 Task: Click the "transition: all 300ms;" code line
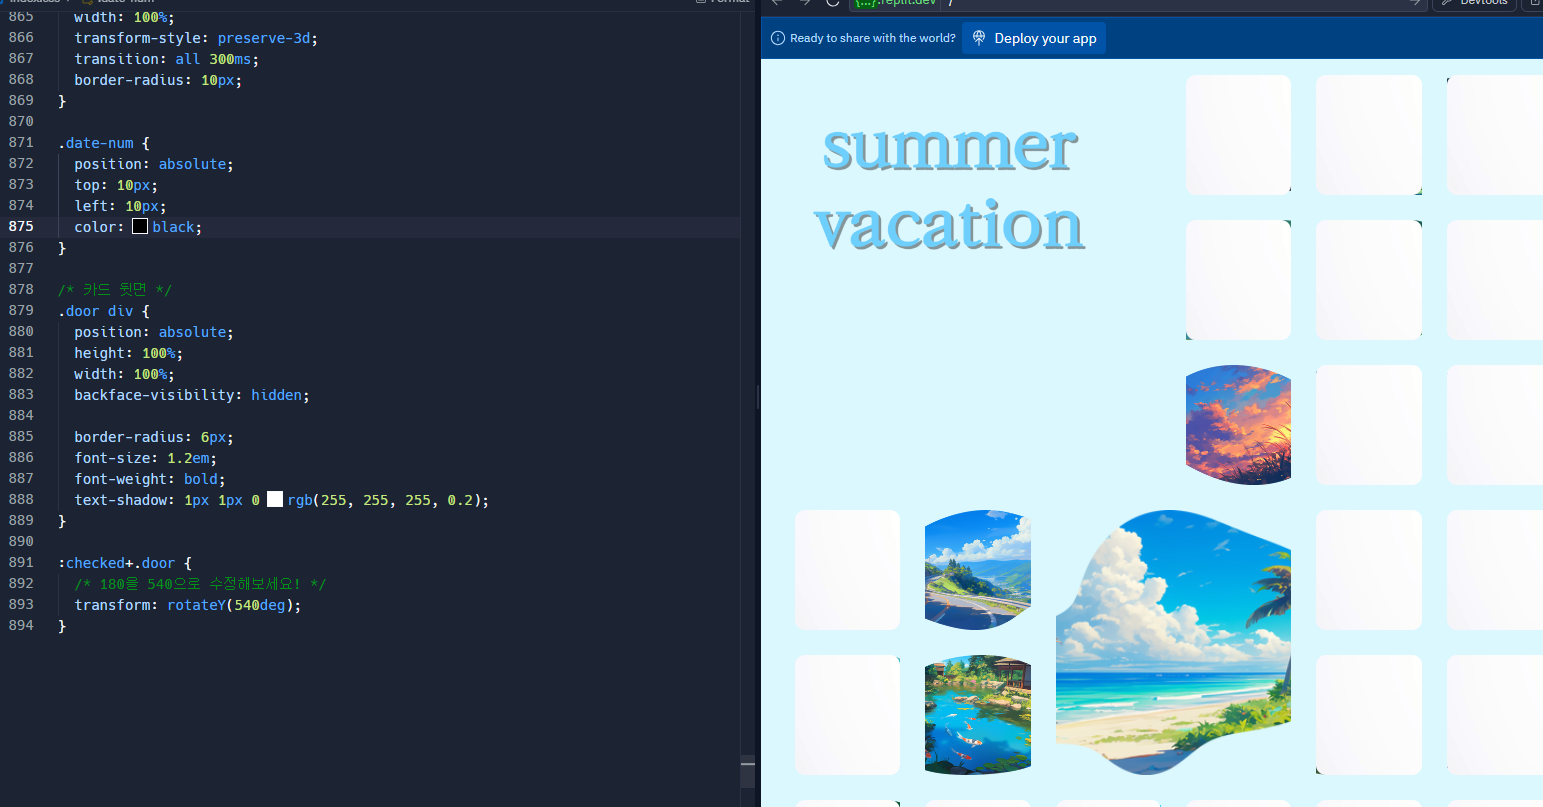click(x=166, y=59)
